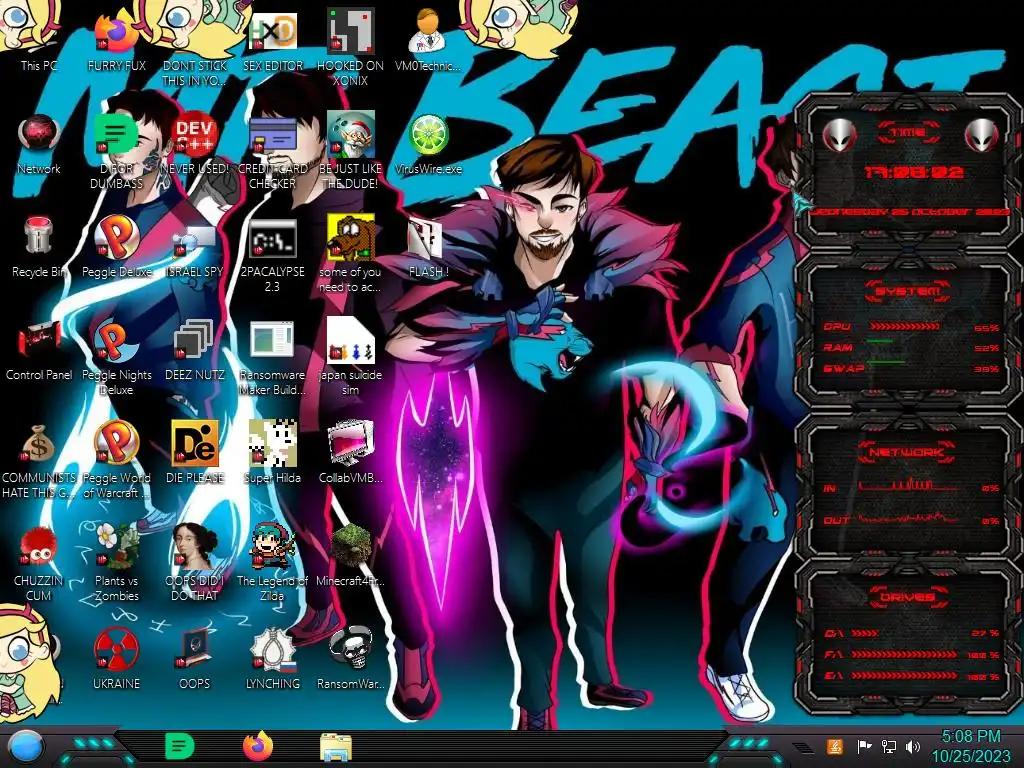Select the FURRY FUX Firefox shortcut

pos(116,41)
